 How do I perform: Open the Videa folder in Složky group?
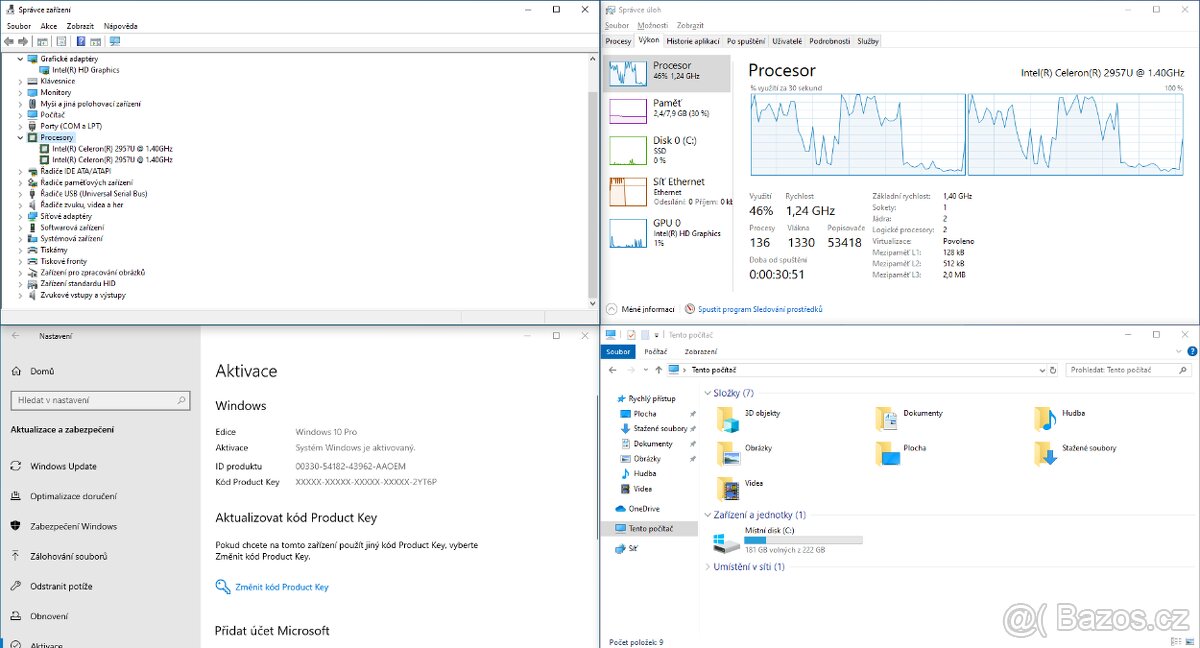[740, 488]
